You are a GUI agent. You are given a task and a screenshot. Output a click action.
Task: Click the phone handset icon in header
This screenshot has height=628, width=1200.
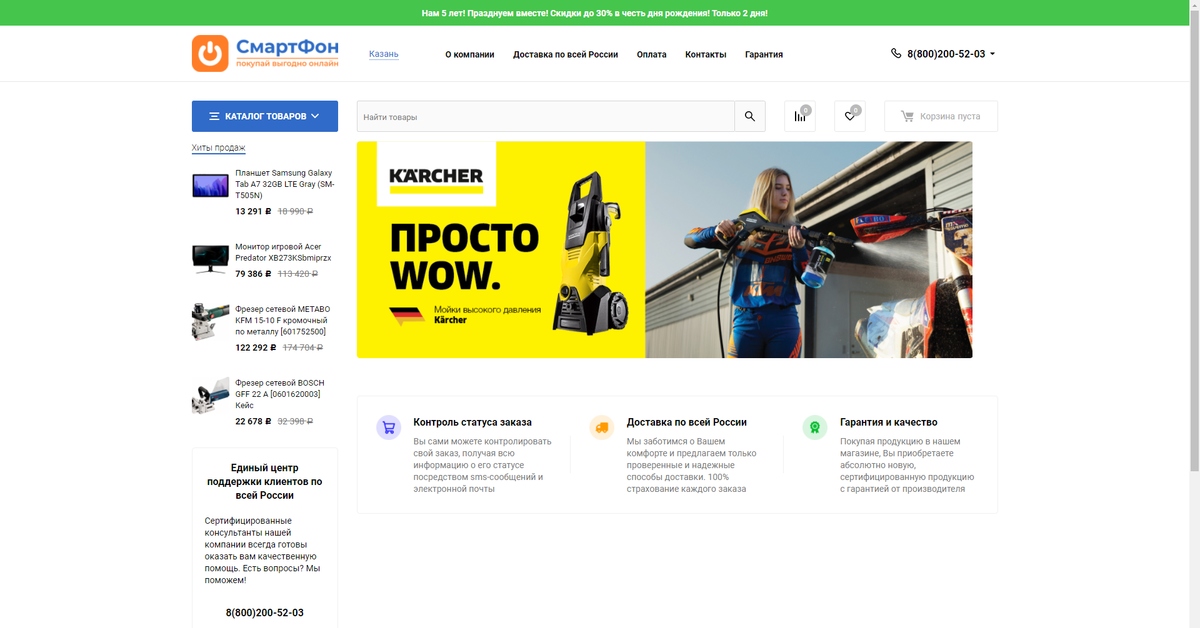(896, 53)
